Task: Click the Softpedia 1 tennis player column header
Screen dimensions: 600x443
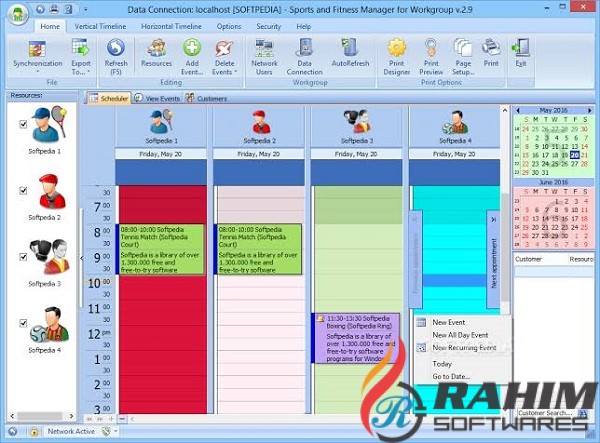Action: click(x=161, y=126)
